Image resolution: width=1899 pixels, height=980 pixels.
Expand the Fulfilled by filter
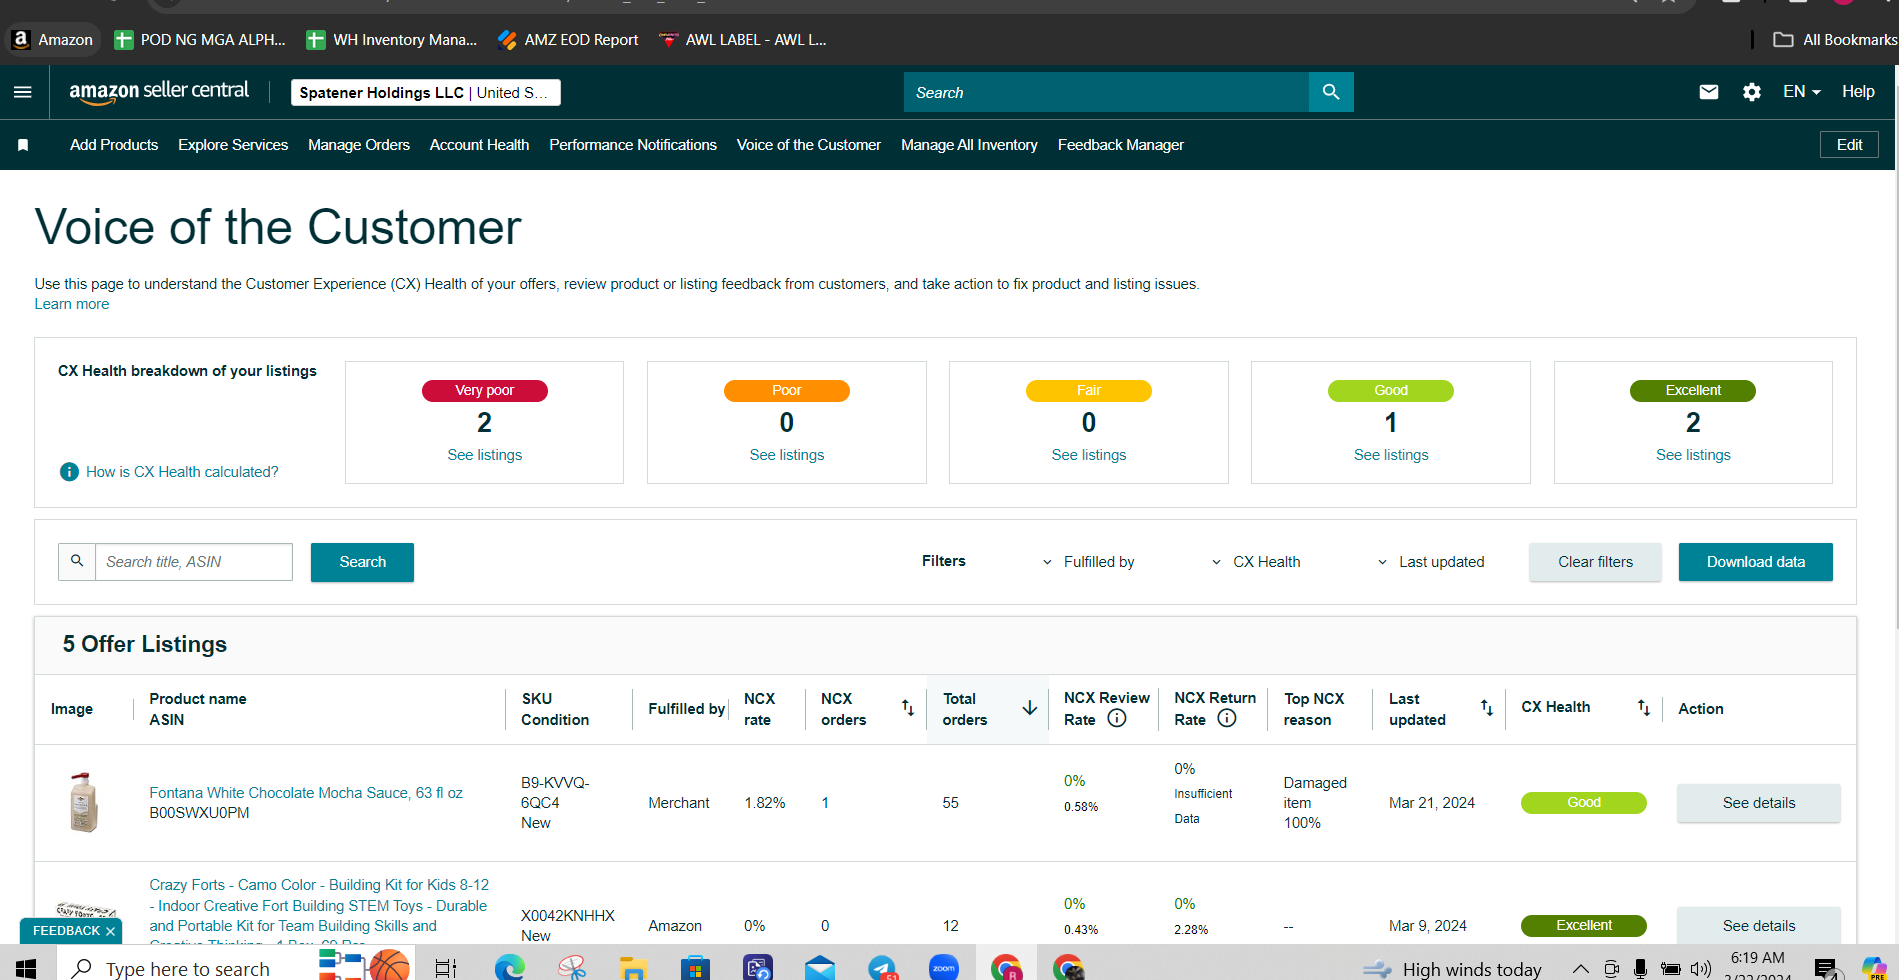[x=1089, y=562]
